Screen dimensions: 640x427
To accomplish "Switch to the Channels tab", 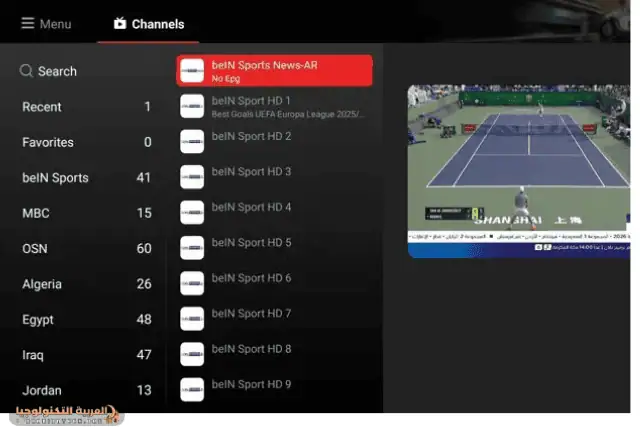I will click(x=149, y=24).
